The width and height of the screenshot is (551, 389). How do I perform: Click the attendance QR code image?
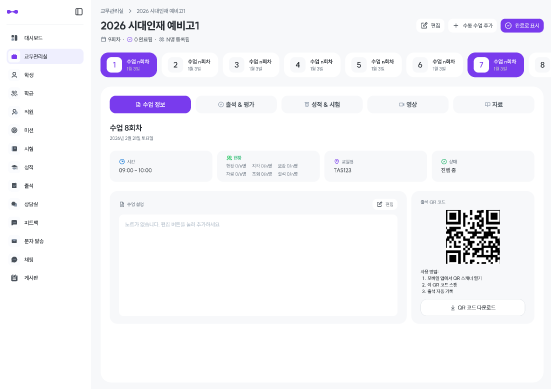(473, 236)
